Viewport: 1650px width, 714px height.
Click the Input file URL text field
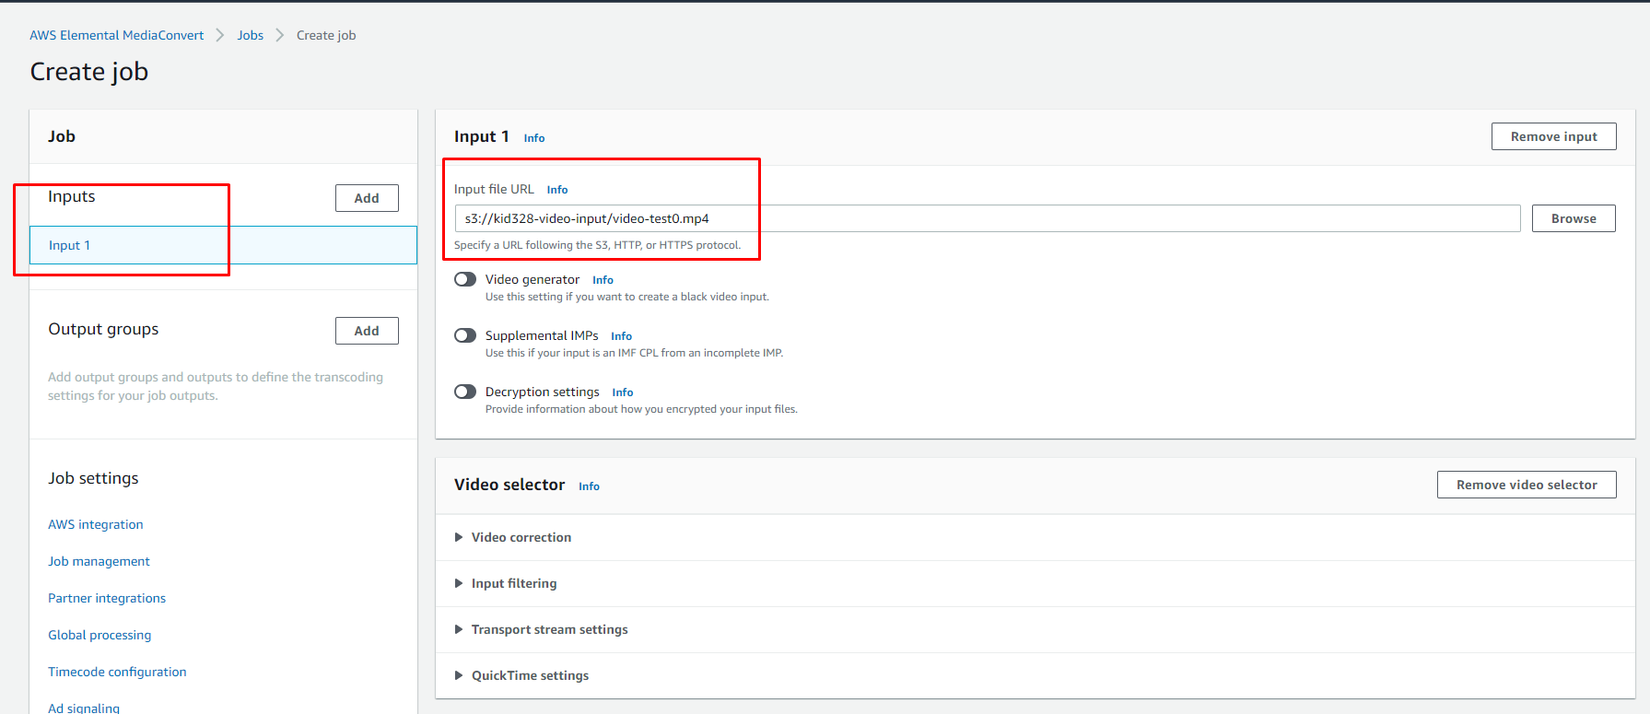pyautogui.click(x=986, y=218)
